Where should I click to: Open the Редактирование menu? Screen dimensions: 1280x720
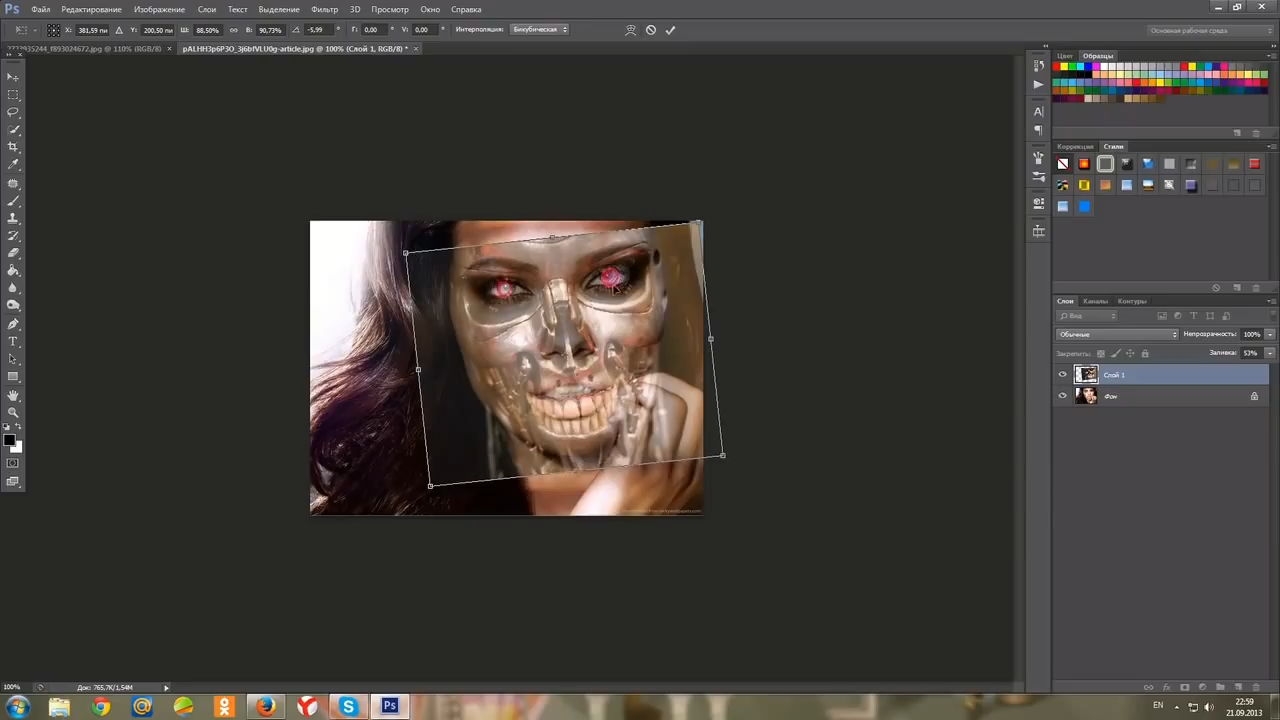tap(91, 9)
